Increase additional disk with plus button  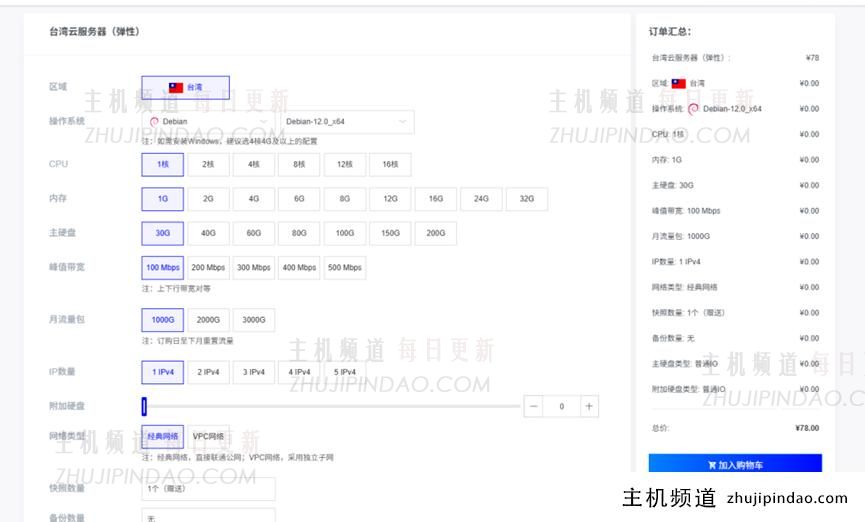(x=589, y=406)
